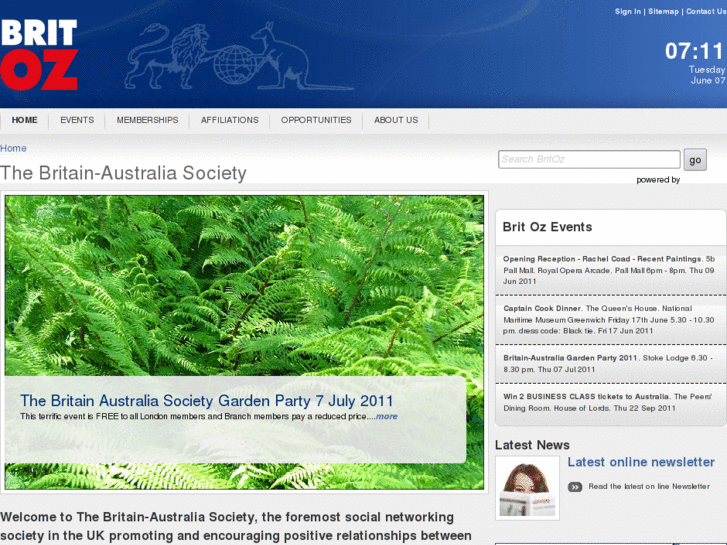Open the ABOUT US menu item
The height and width of the screenshot is (545, 727).
pyautogui.click(x=396, y=120)
